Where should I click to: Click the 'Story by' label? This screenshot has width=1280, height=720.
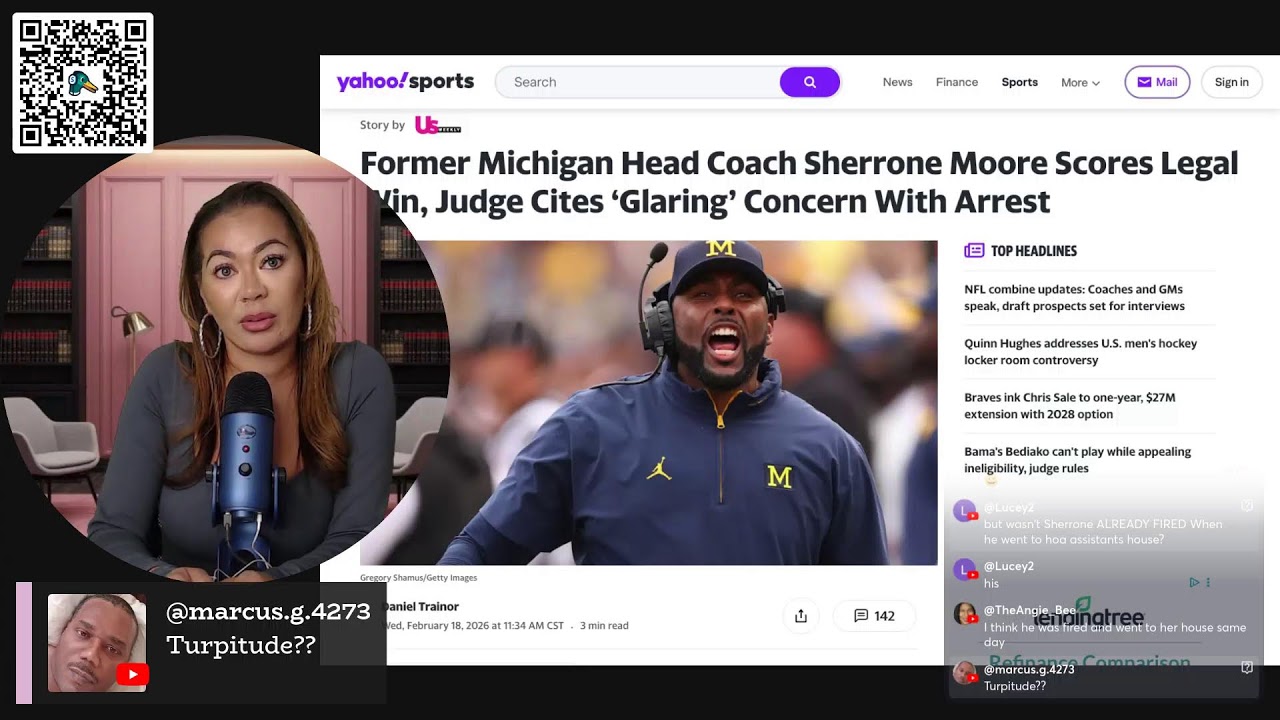[x=382, y=125]
